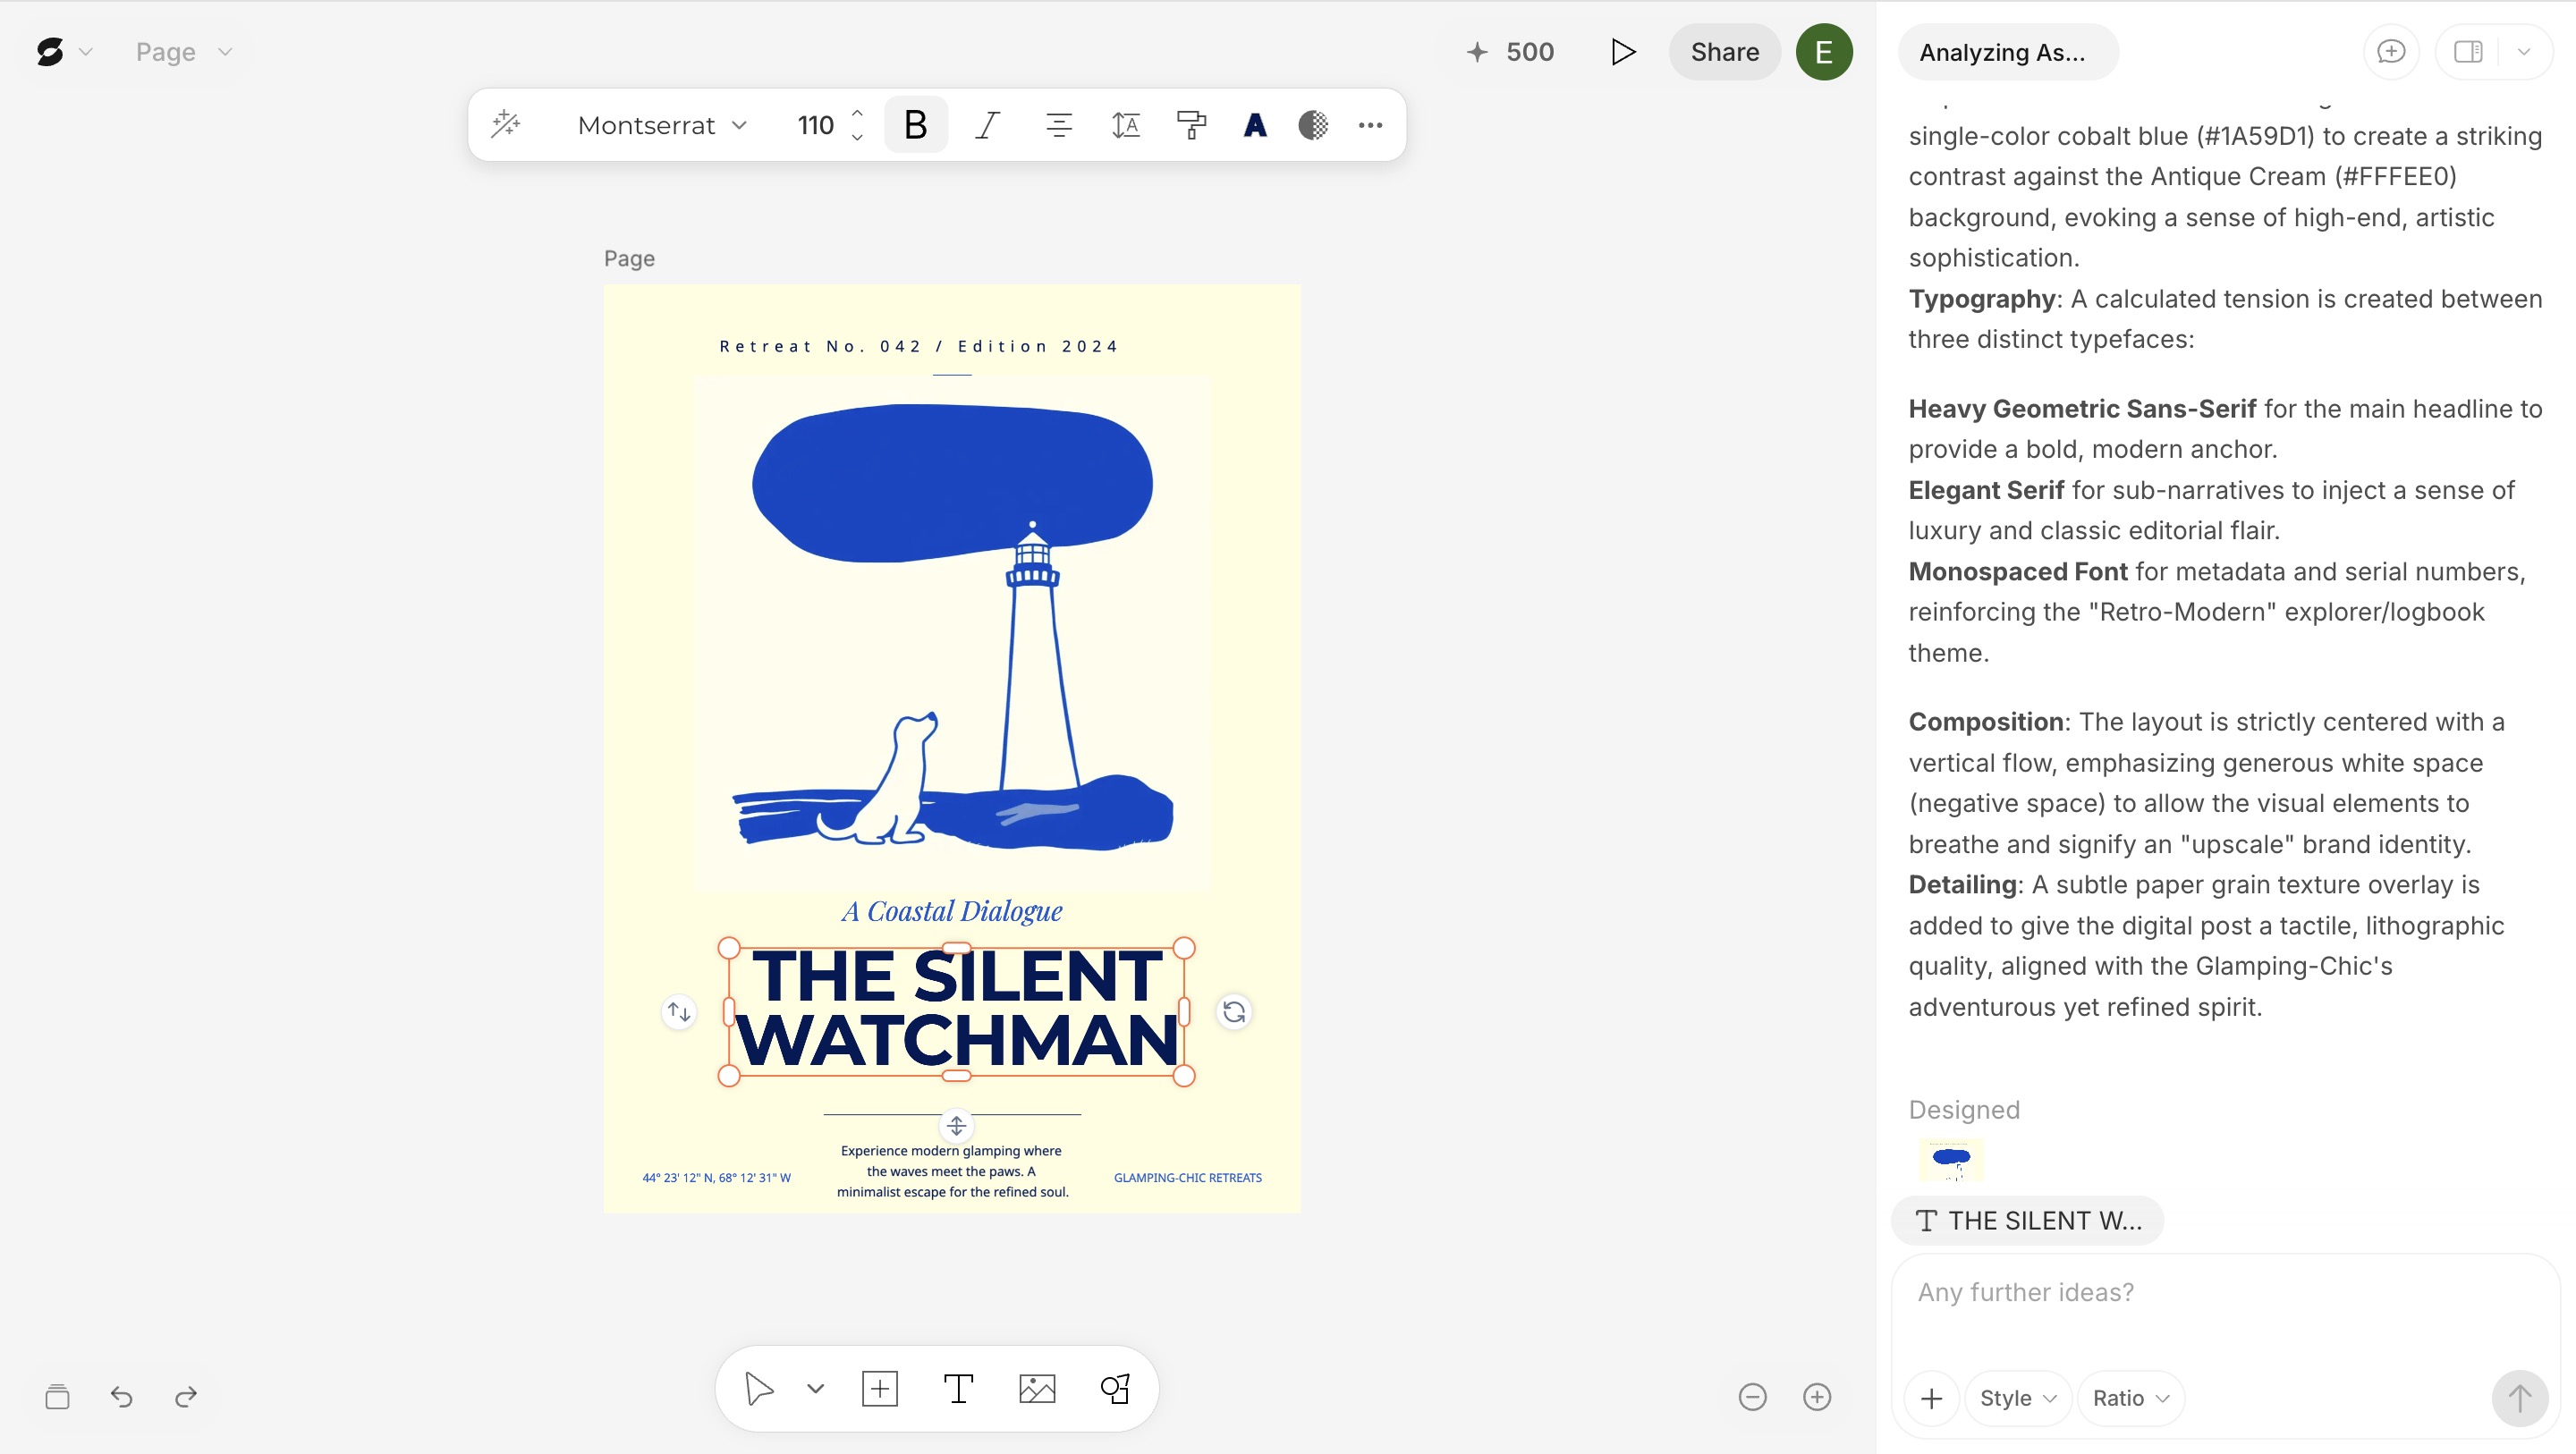Toggle bold formatting
Viewport: 2576px width, 1454px height.
click(915, 125)
